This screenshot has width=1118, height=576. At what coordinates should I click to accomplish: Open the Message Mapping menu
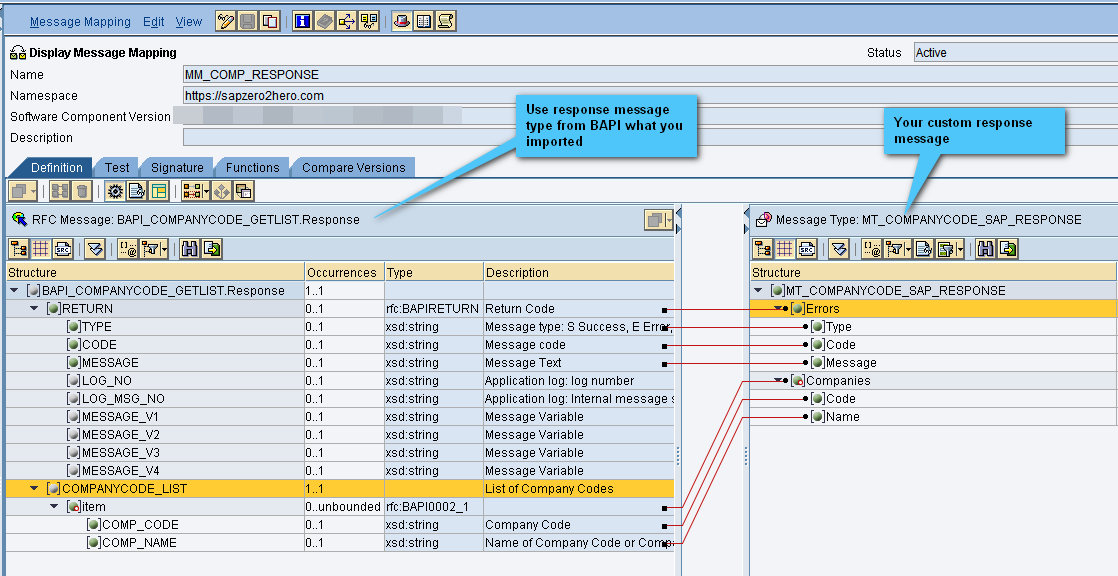(80, 22)
